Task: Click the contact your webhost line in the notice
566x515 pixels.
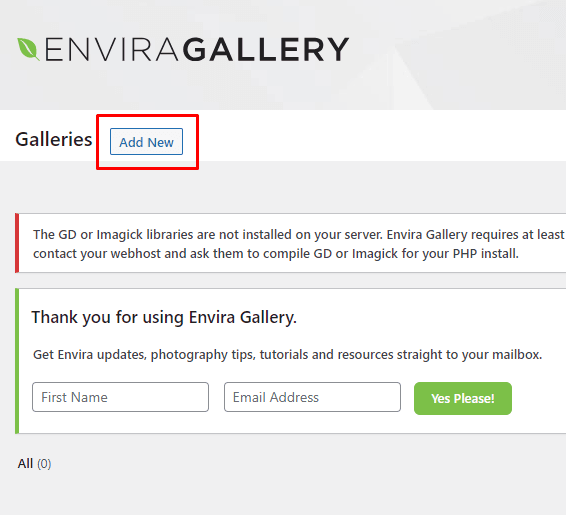Action: pos(276,254)
